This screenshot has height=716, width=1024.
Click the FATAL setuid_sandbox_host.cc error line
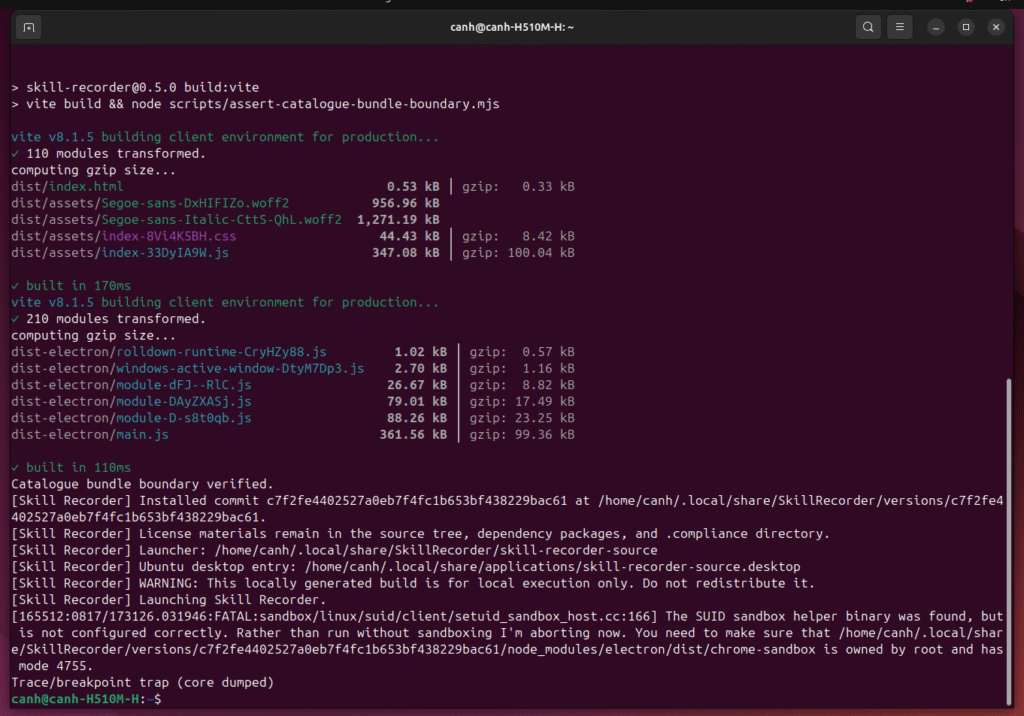[x=507, y=617]
